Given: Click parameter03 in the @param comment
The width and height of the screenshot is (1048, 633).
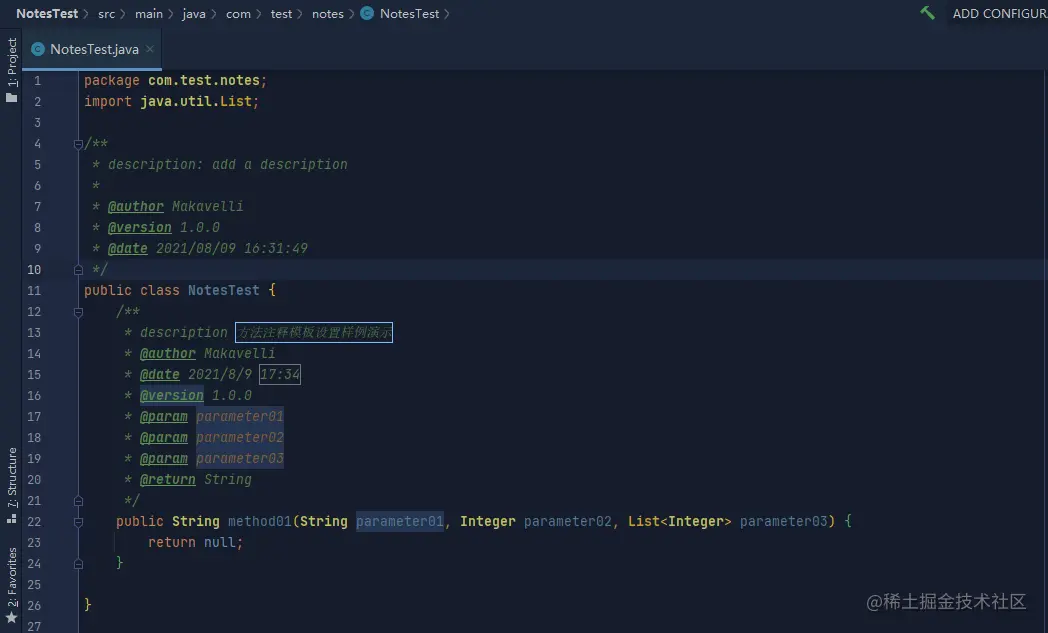Looking at the screenshot, I should click(x=240, y=459).
